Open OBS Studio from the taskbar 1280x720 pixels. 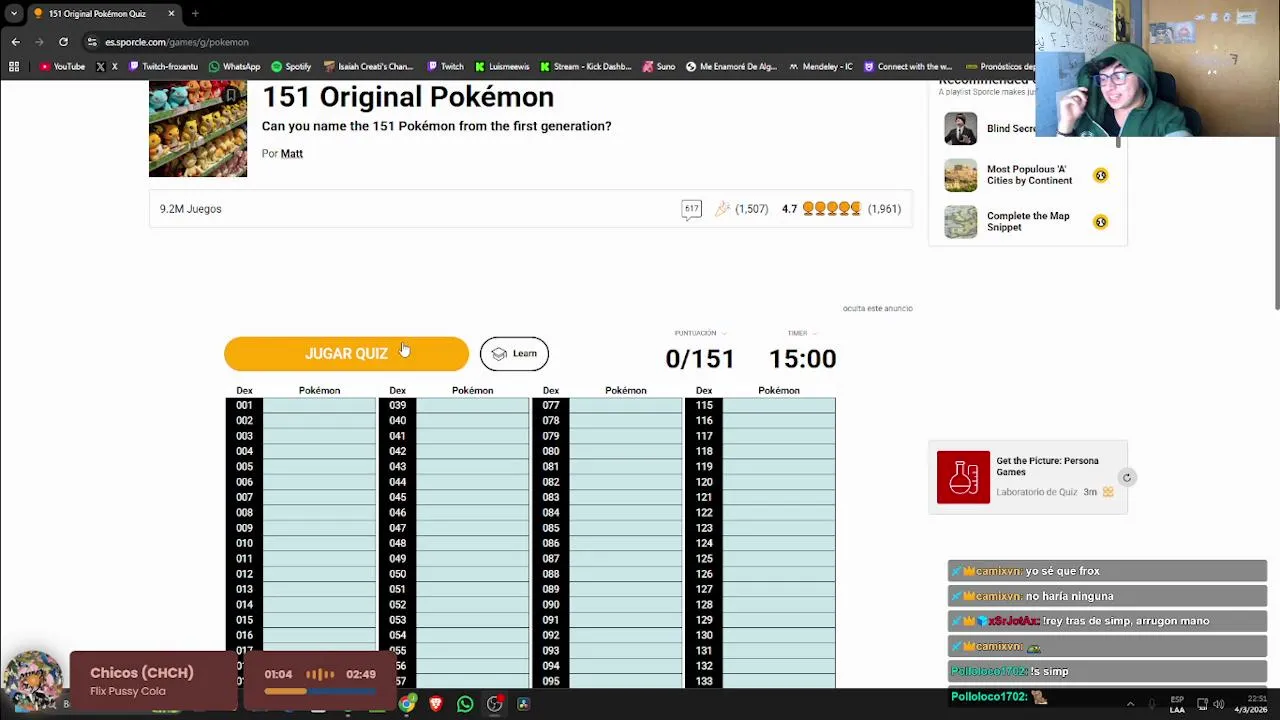point(494,704)
